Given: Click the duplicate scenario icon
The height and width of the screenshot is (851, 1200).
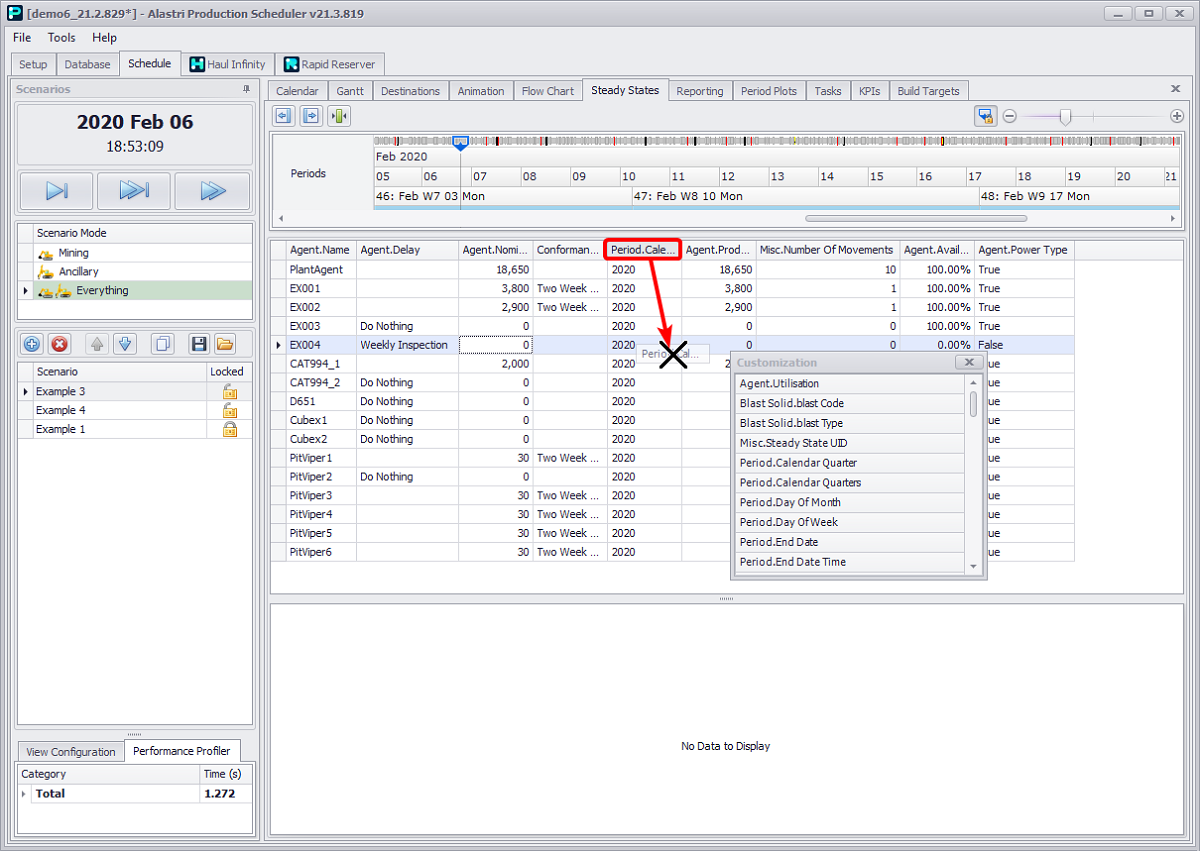Looking at the screenshot, I should (x=162, y=344).
